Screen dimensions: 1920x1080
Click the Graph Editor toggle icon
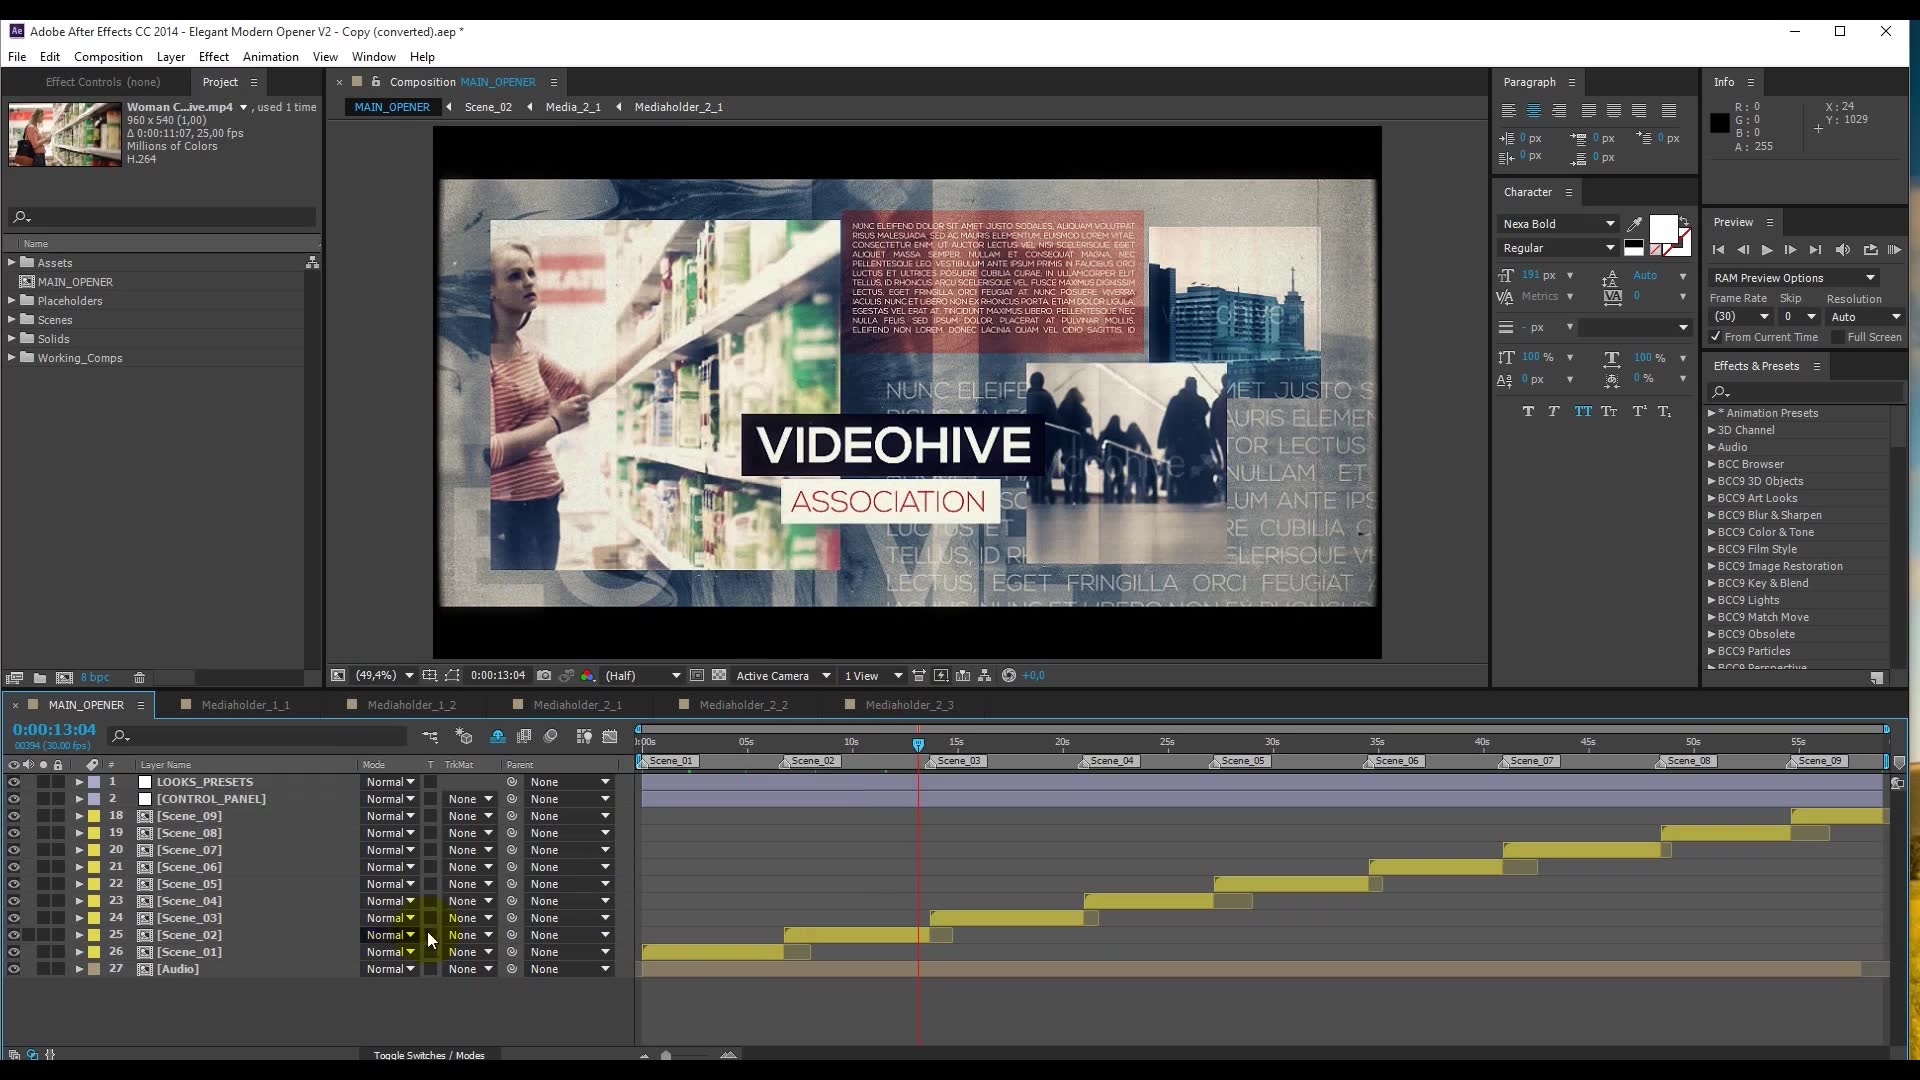pos(608,737)
